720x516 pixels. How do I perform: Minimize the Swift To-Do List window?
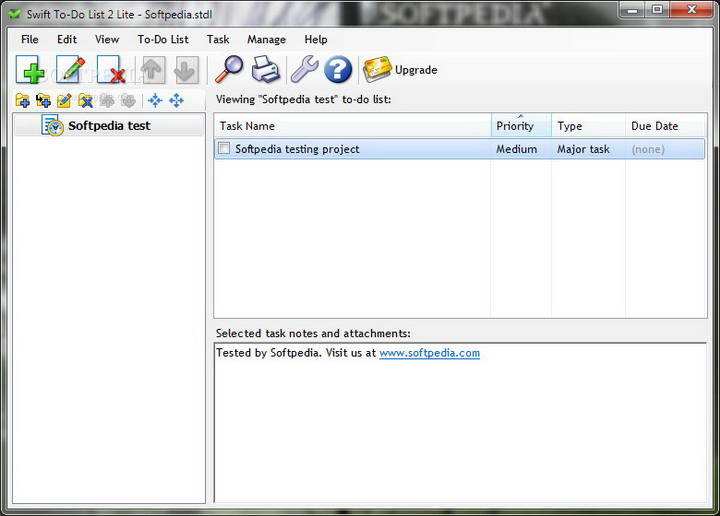pyautogui.click(x=633, y=10)
